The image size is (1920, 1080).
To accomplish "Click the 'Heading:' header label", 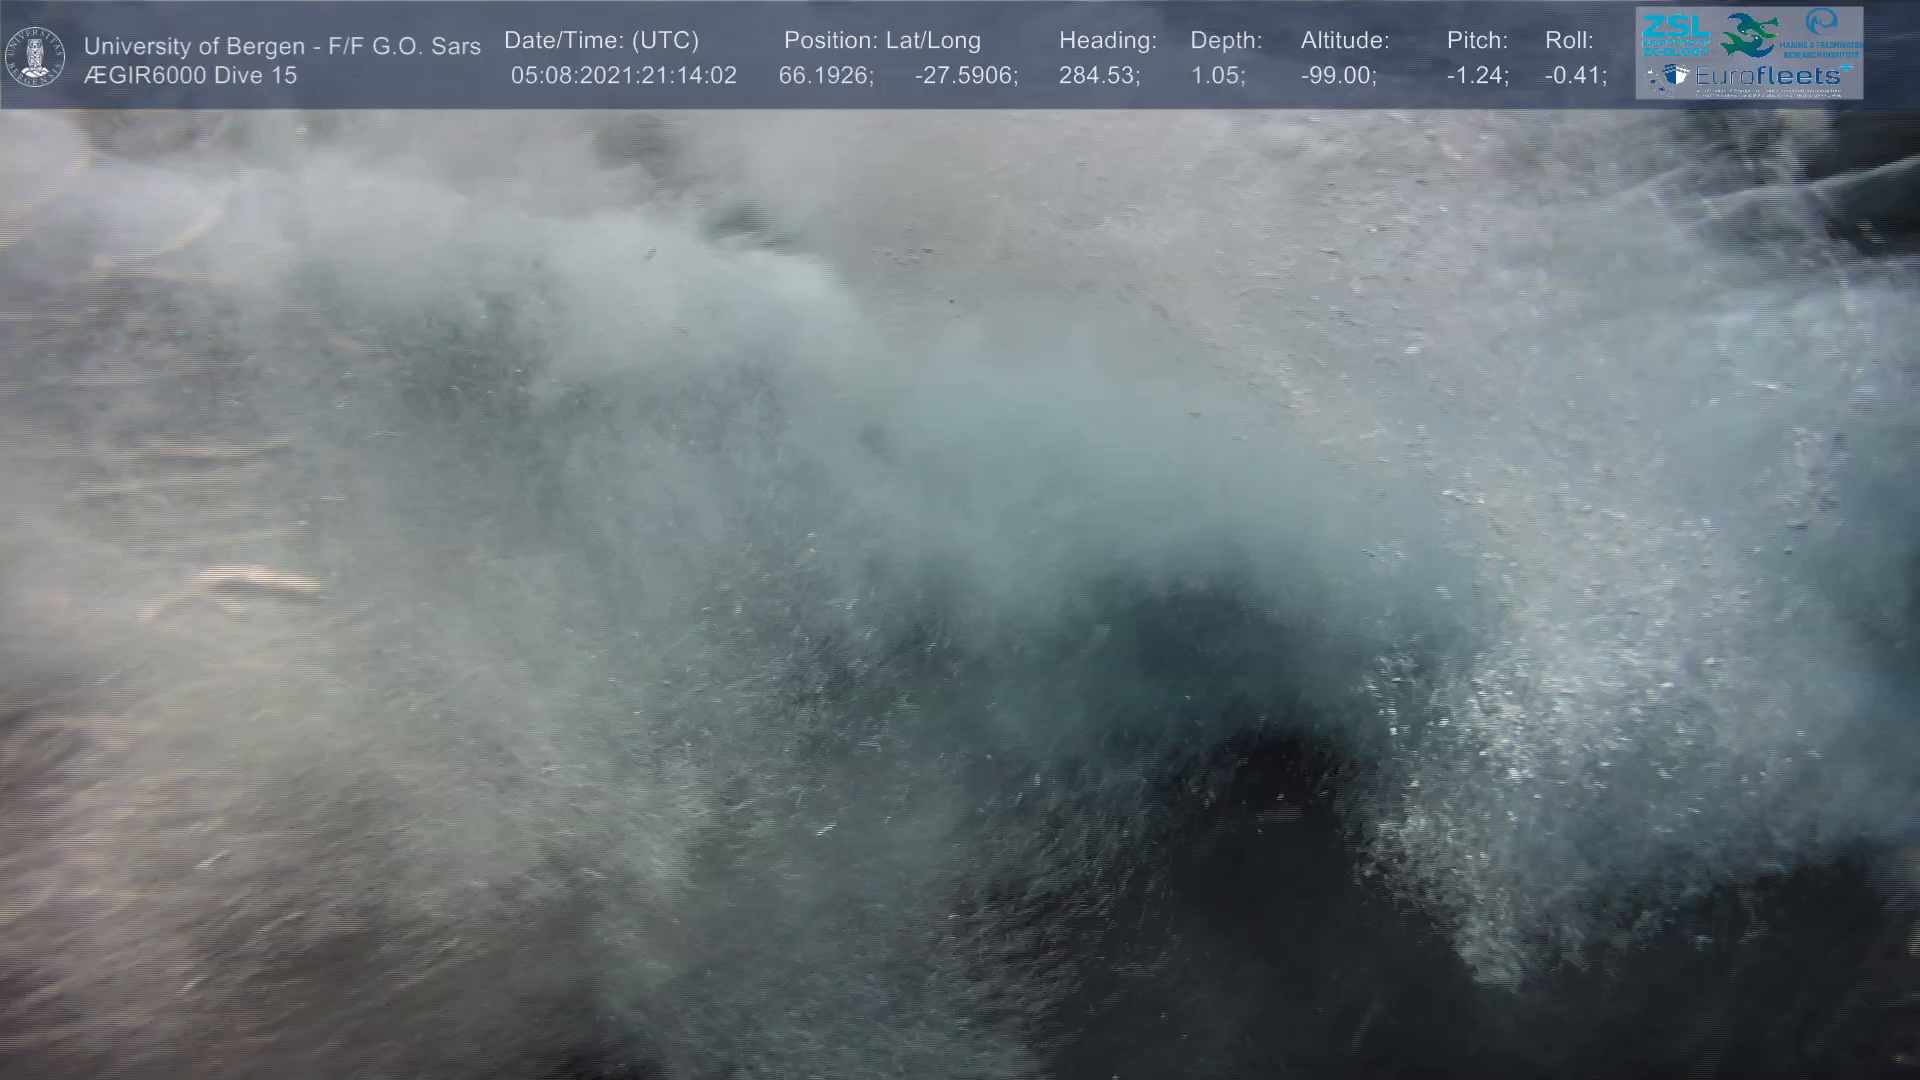I will pos(1107,41).
